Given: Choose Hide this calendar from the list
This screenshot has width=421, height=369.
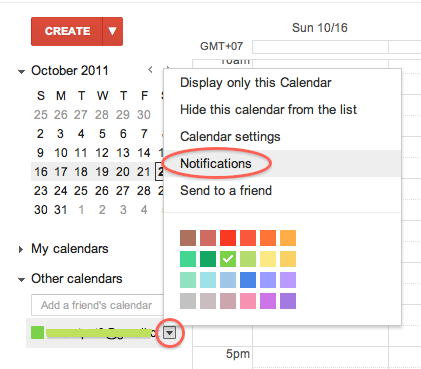Looking at the screenshot, I should point(268,109).
